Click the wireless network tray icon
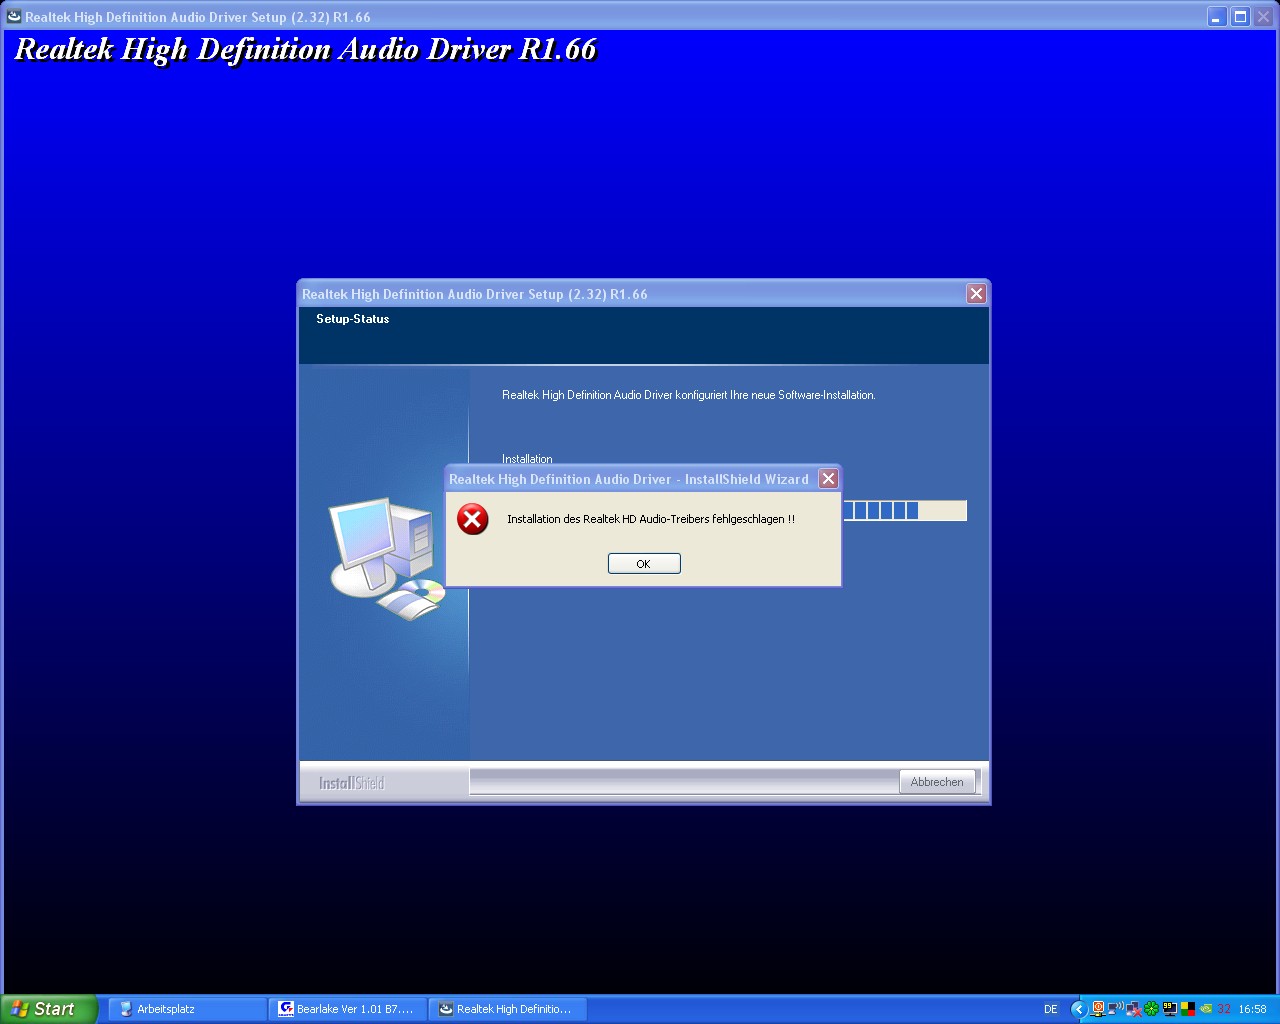The image size is (1280, 1024). [x=1115, y=1008]
